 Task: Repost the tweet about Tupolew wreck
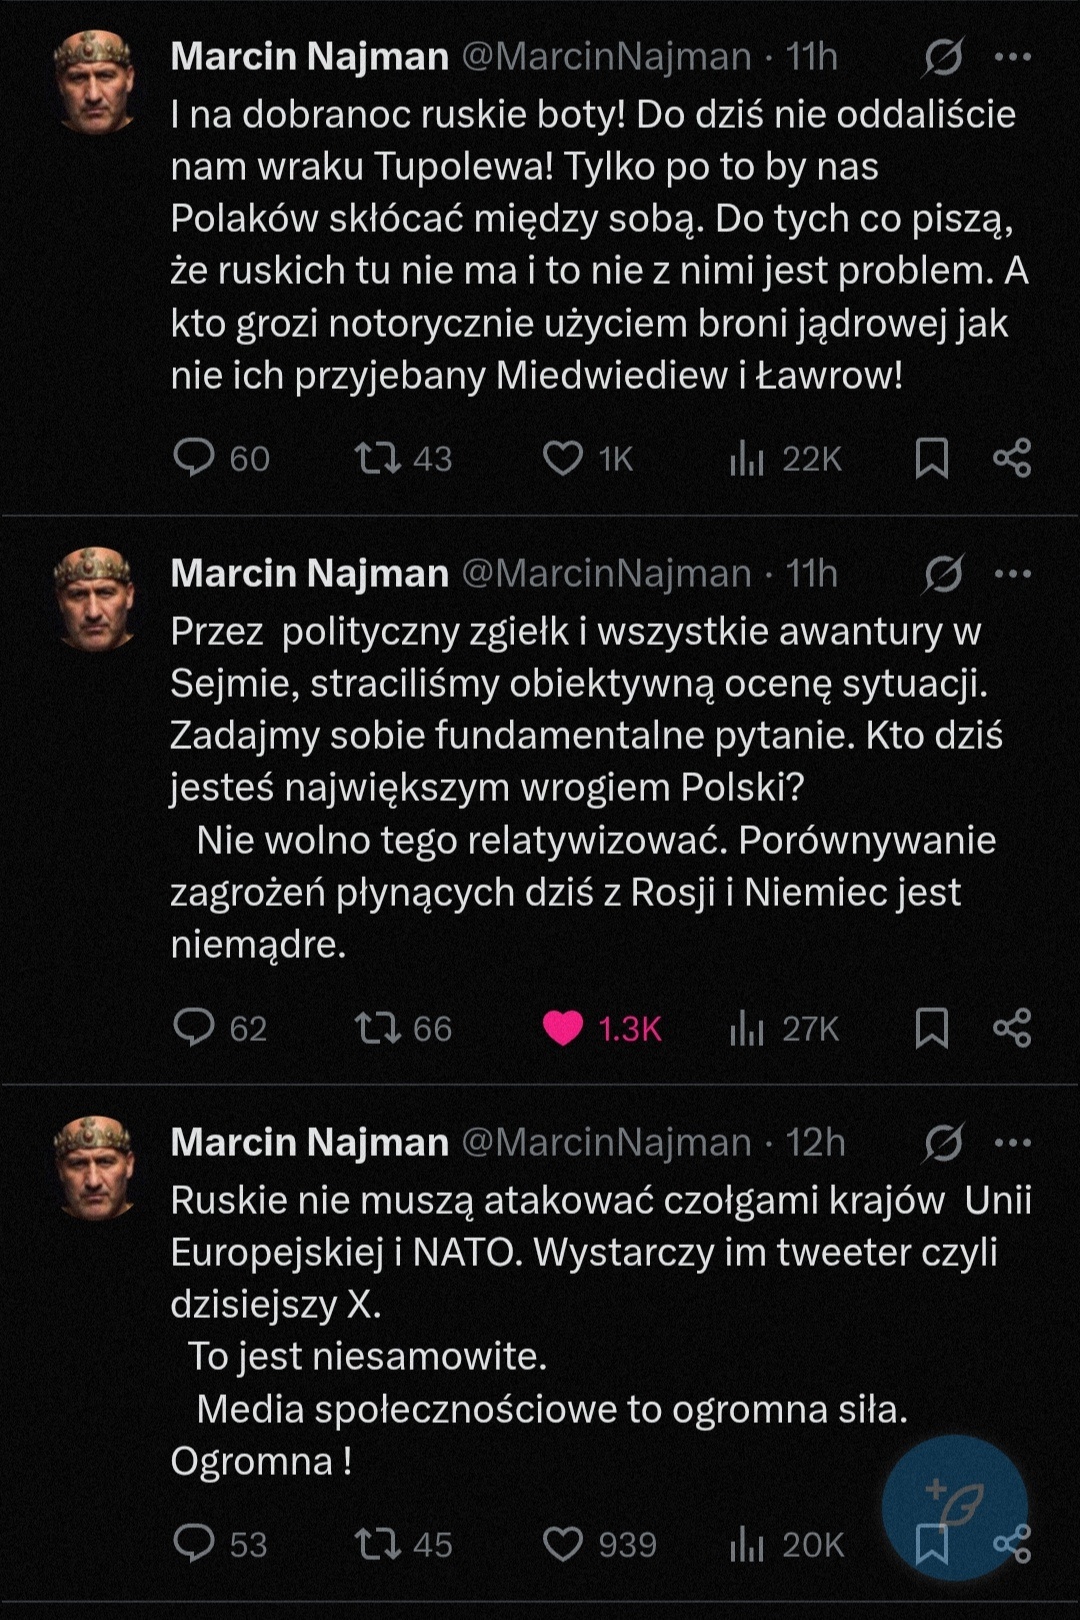pos(378,458)
